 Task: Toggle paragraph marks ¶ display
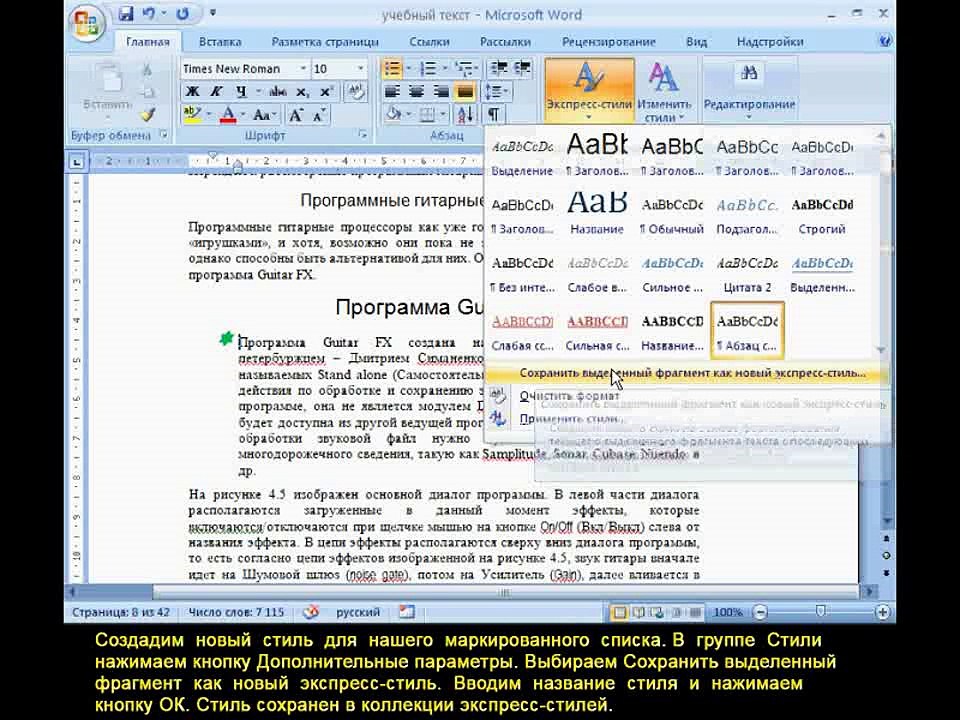pyautogui.click(x=493, y=114)
